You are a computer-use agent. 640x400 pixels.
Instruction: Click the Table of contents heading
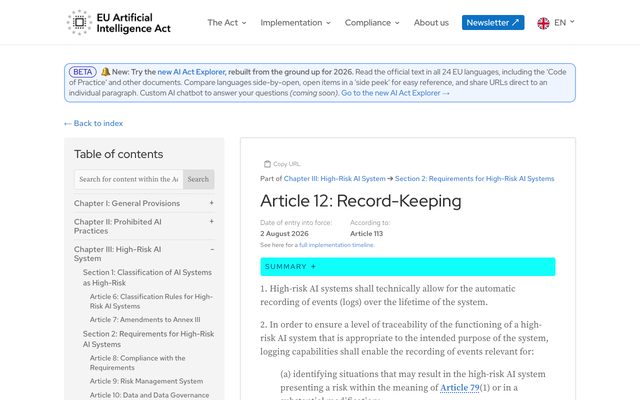pyautogui.click(x=118, y=154)
